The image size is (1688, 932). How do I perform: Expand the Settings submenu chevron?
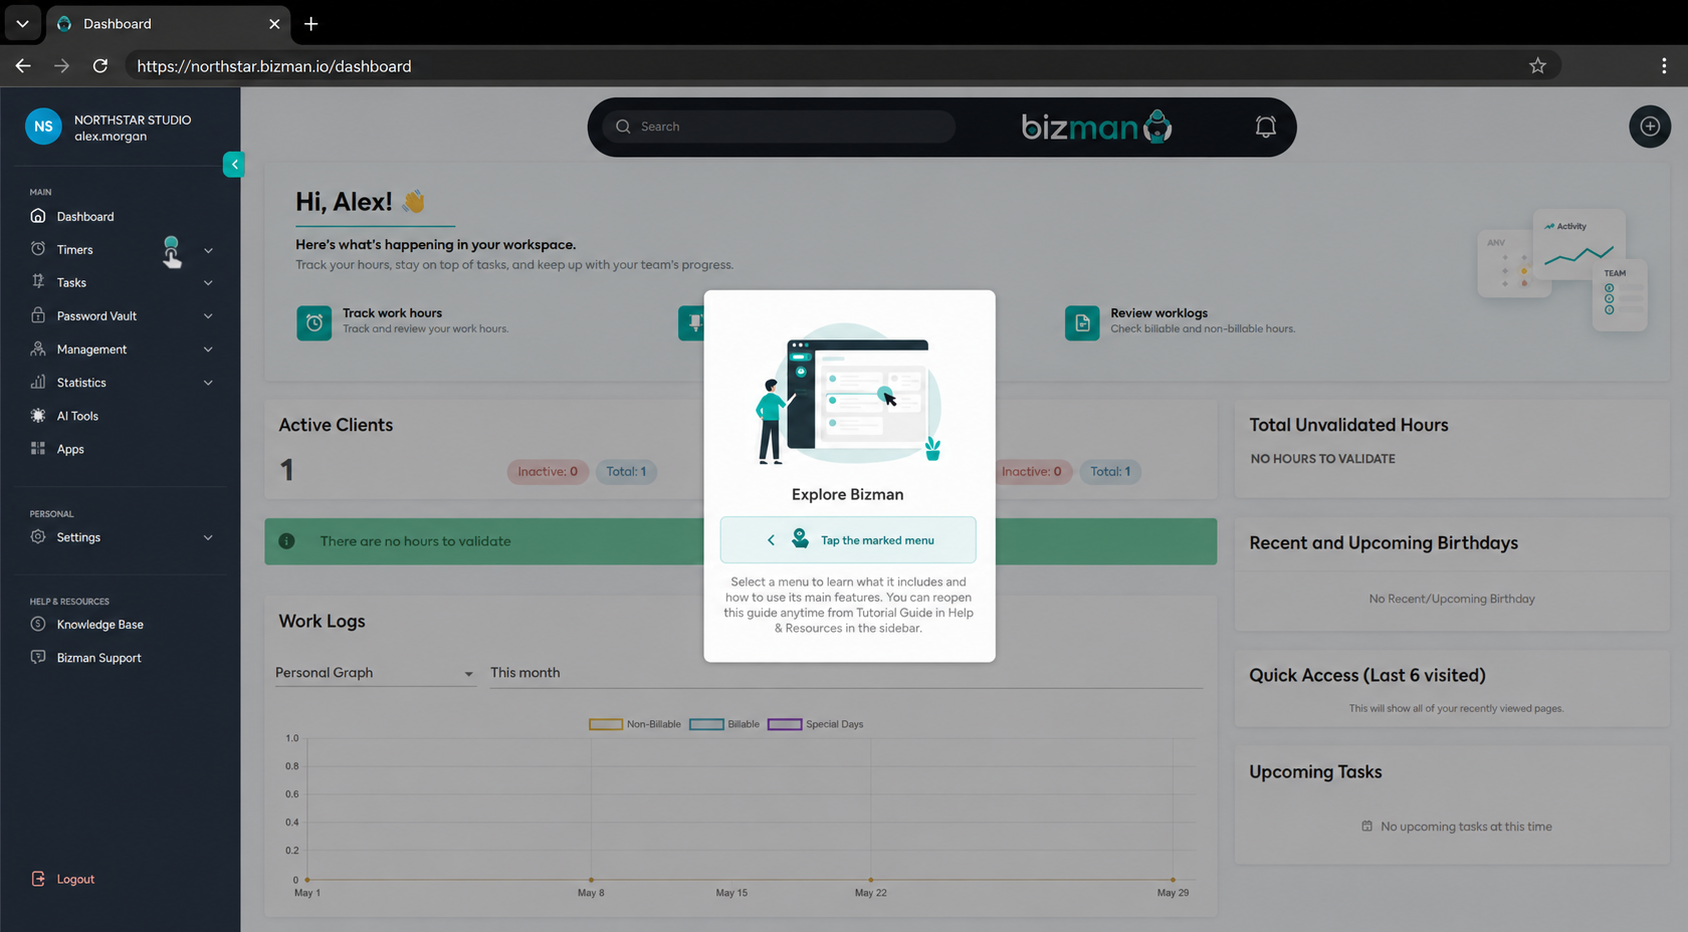click(x=208, y=537)
